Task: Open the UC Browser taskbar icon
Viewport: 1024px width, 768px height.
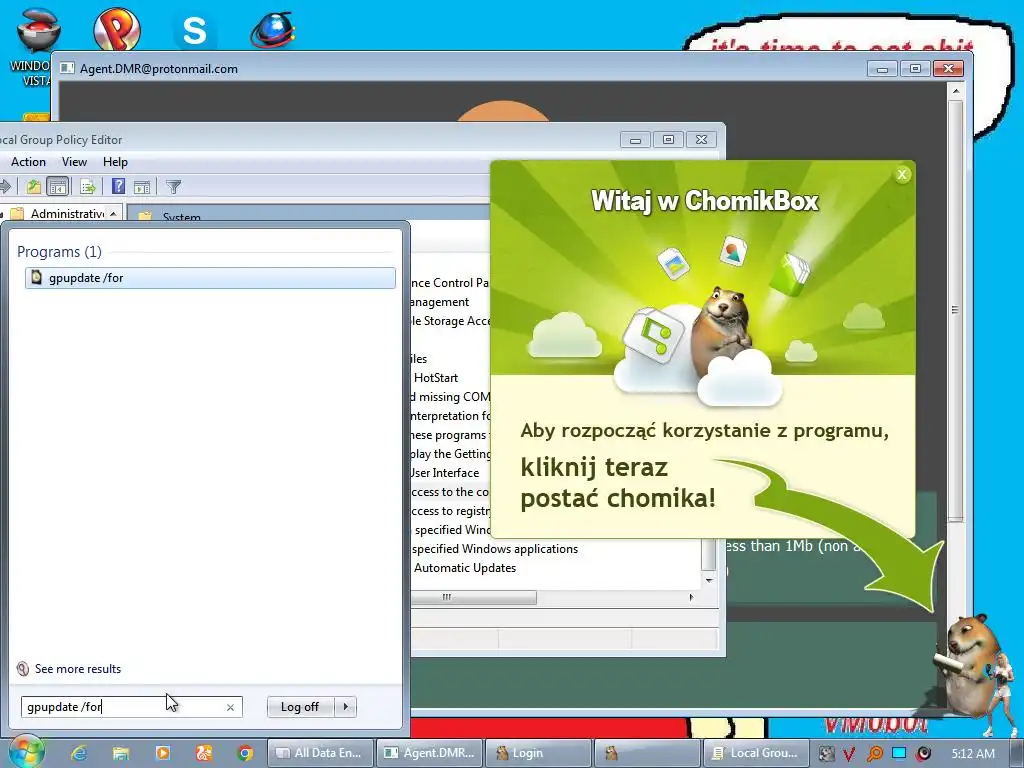Action: click(x=204, y=753)
